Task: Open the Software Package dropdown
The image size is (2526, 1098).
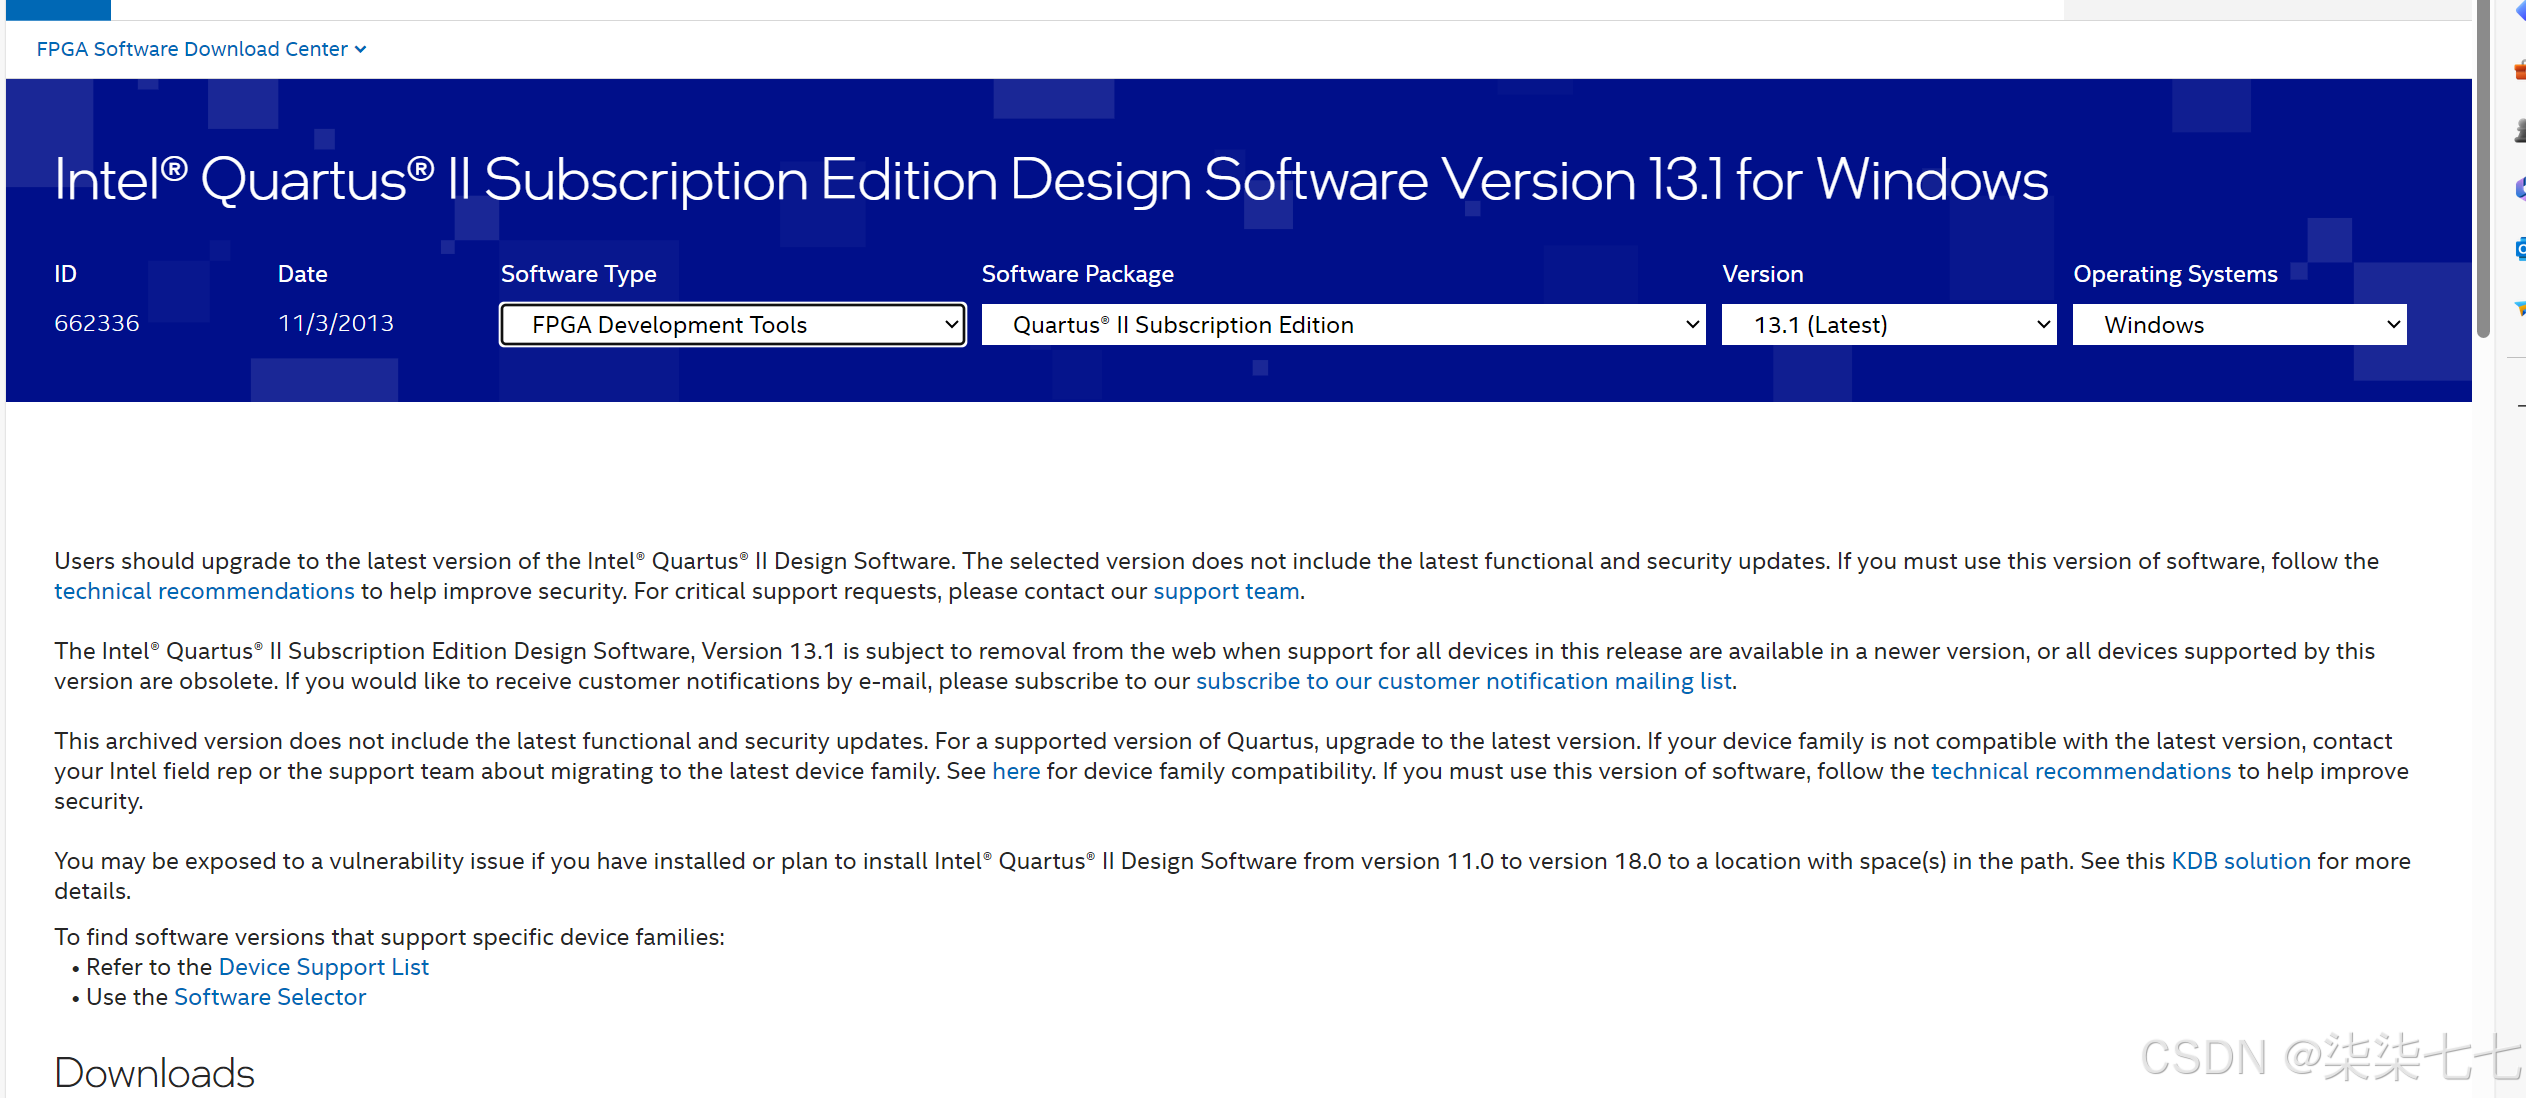Action: 1342,325
